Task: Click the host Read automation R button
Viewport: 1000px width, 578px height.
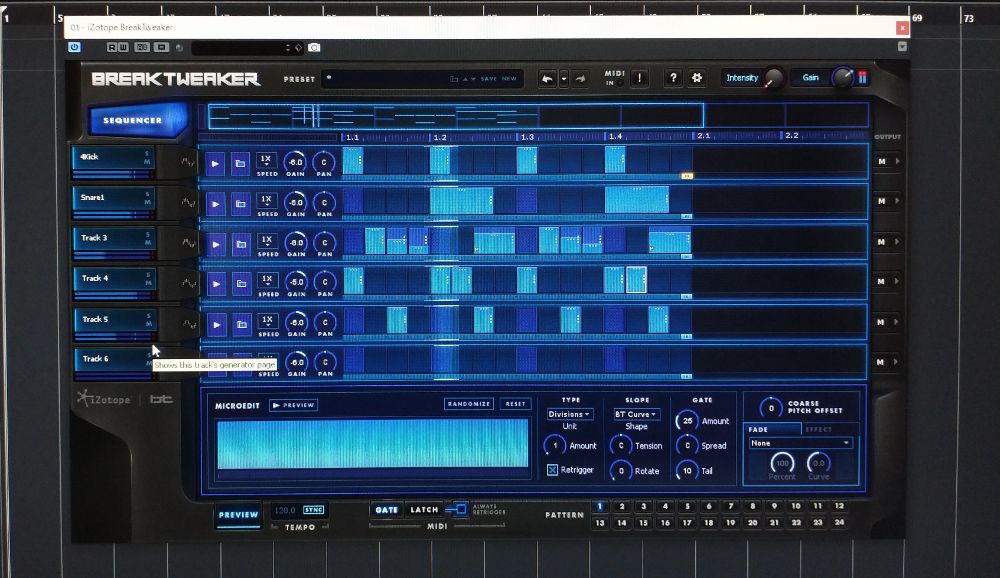Action: [112, 47]
